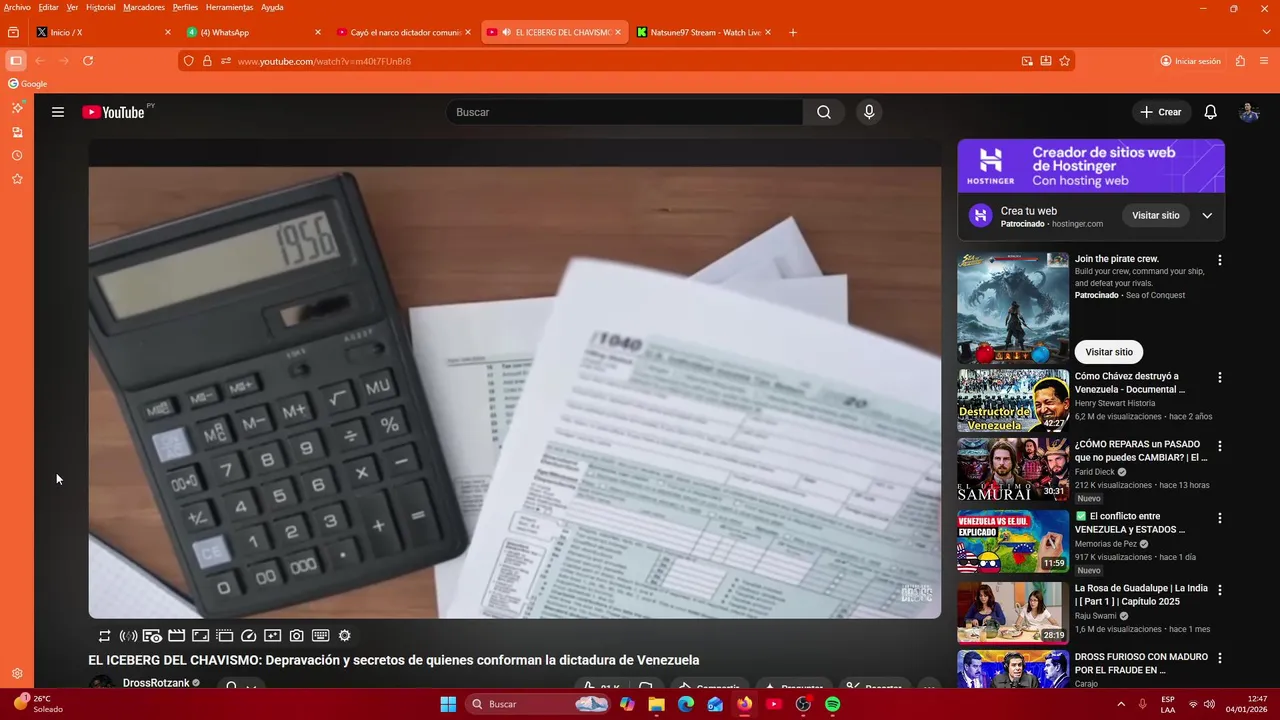Open Destructor de Venezuela video thumbnail
Screen dimensions: 1280x720
(1013, 401)
